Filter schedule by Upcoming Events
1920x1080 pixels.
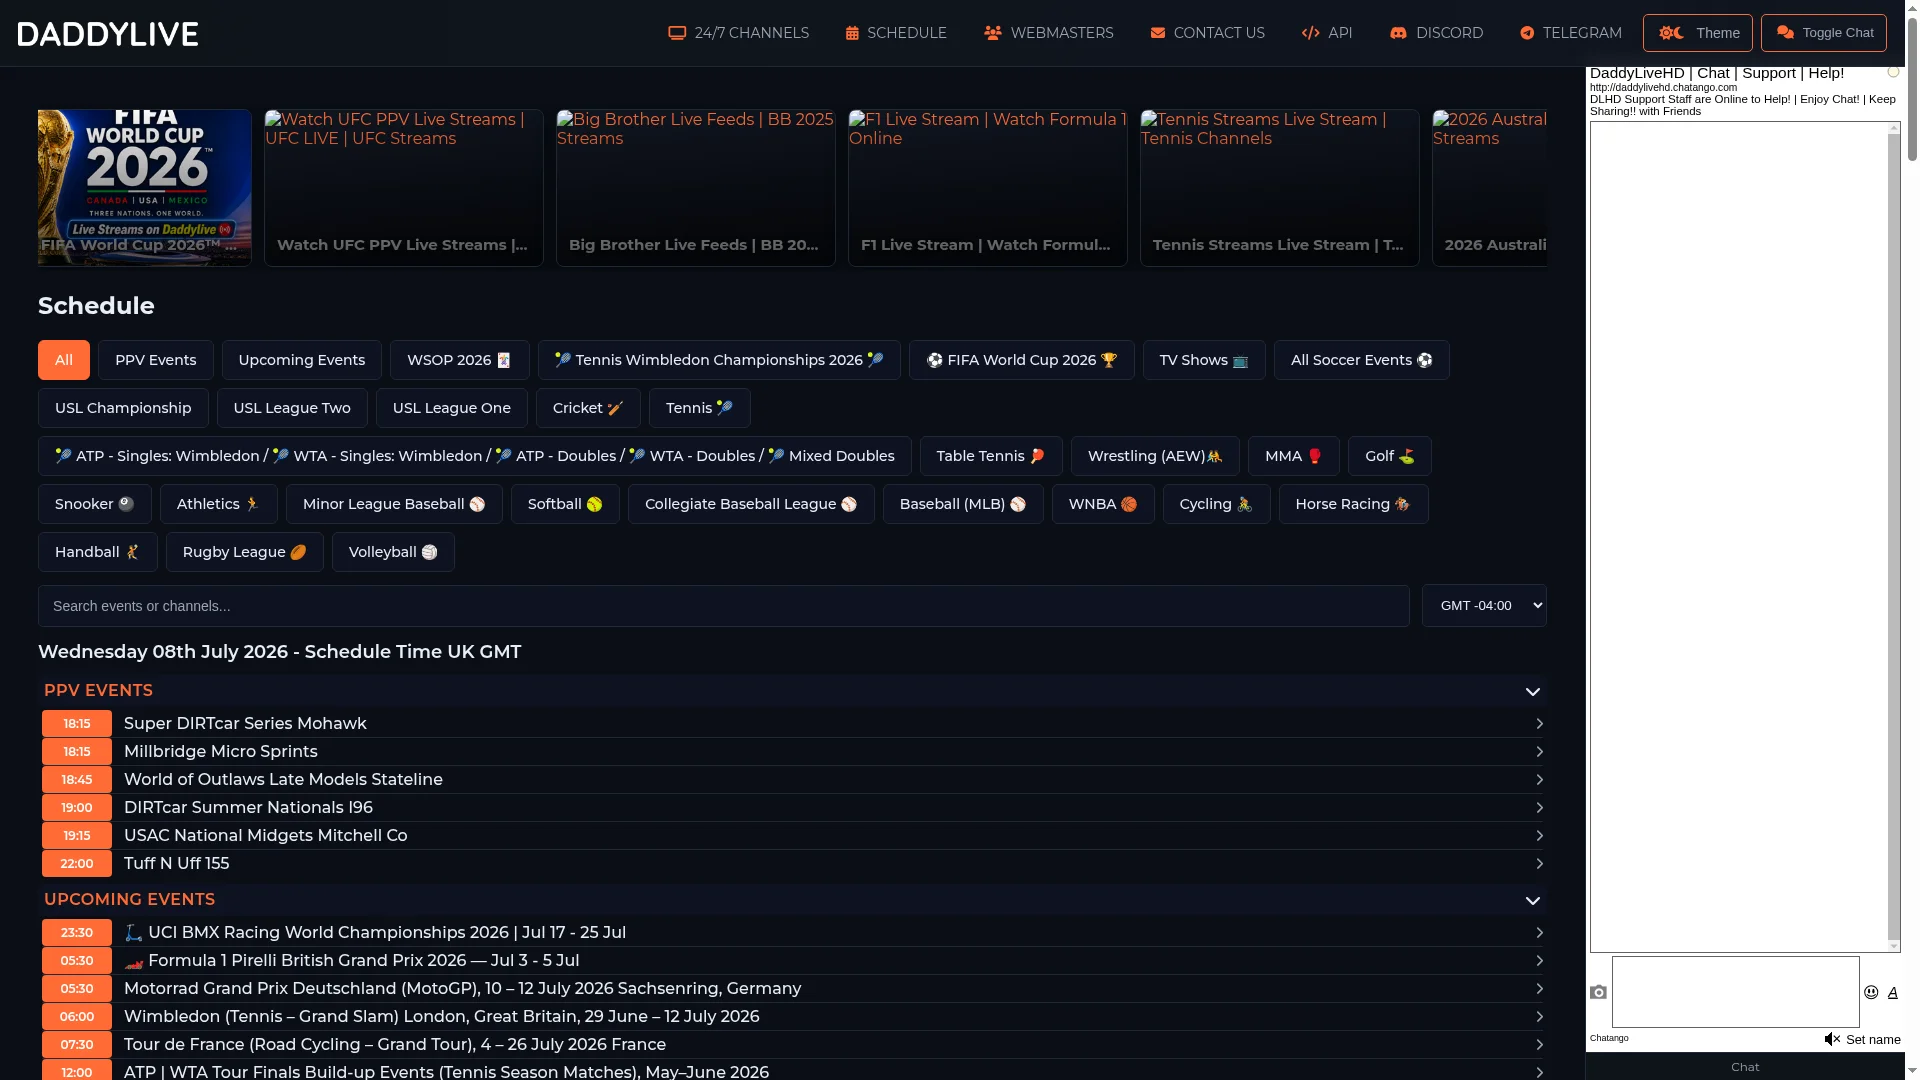[x=302, y=360]
